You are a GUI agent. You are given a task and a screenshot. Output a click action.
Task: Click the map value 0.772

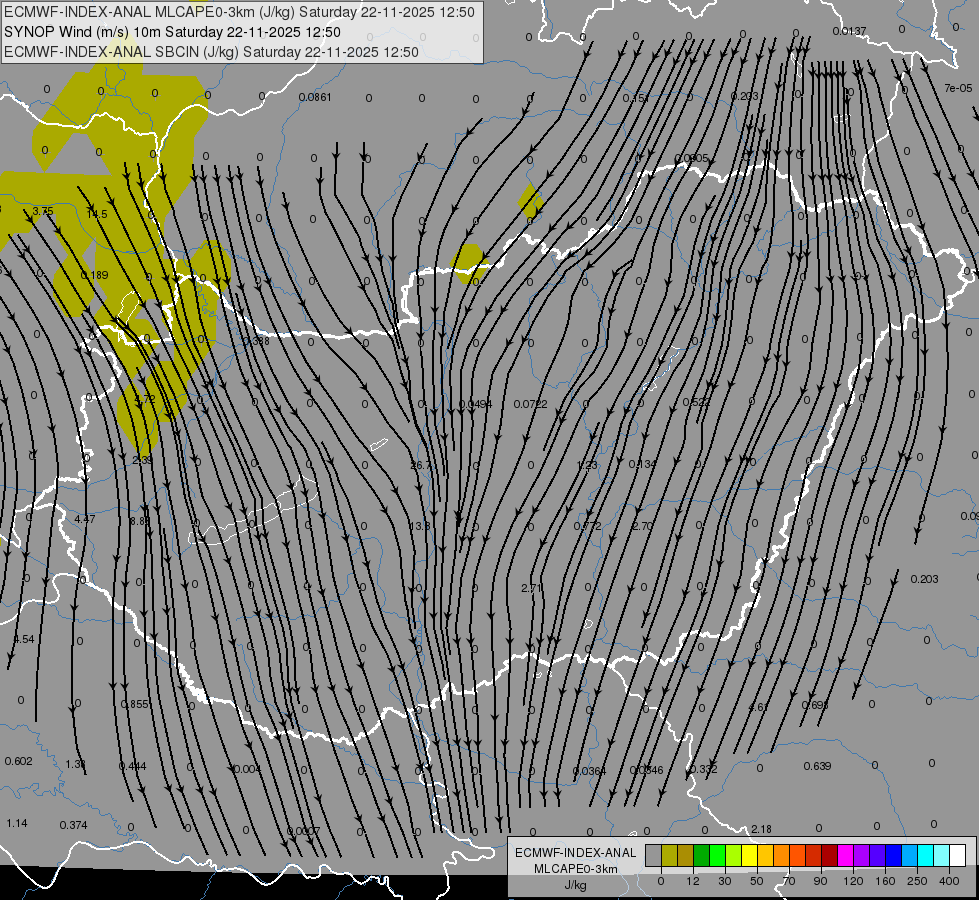click(588, 526)
